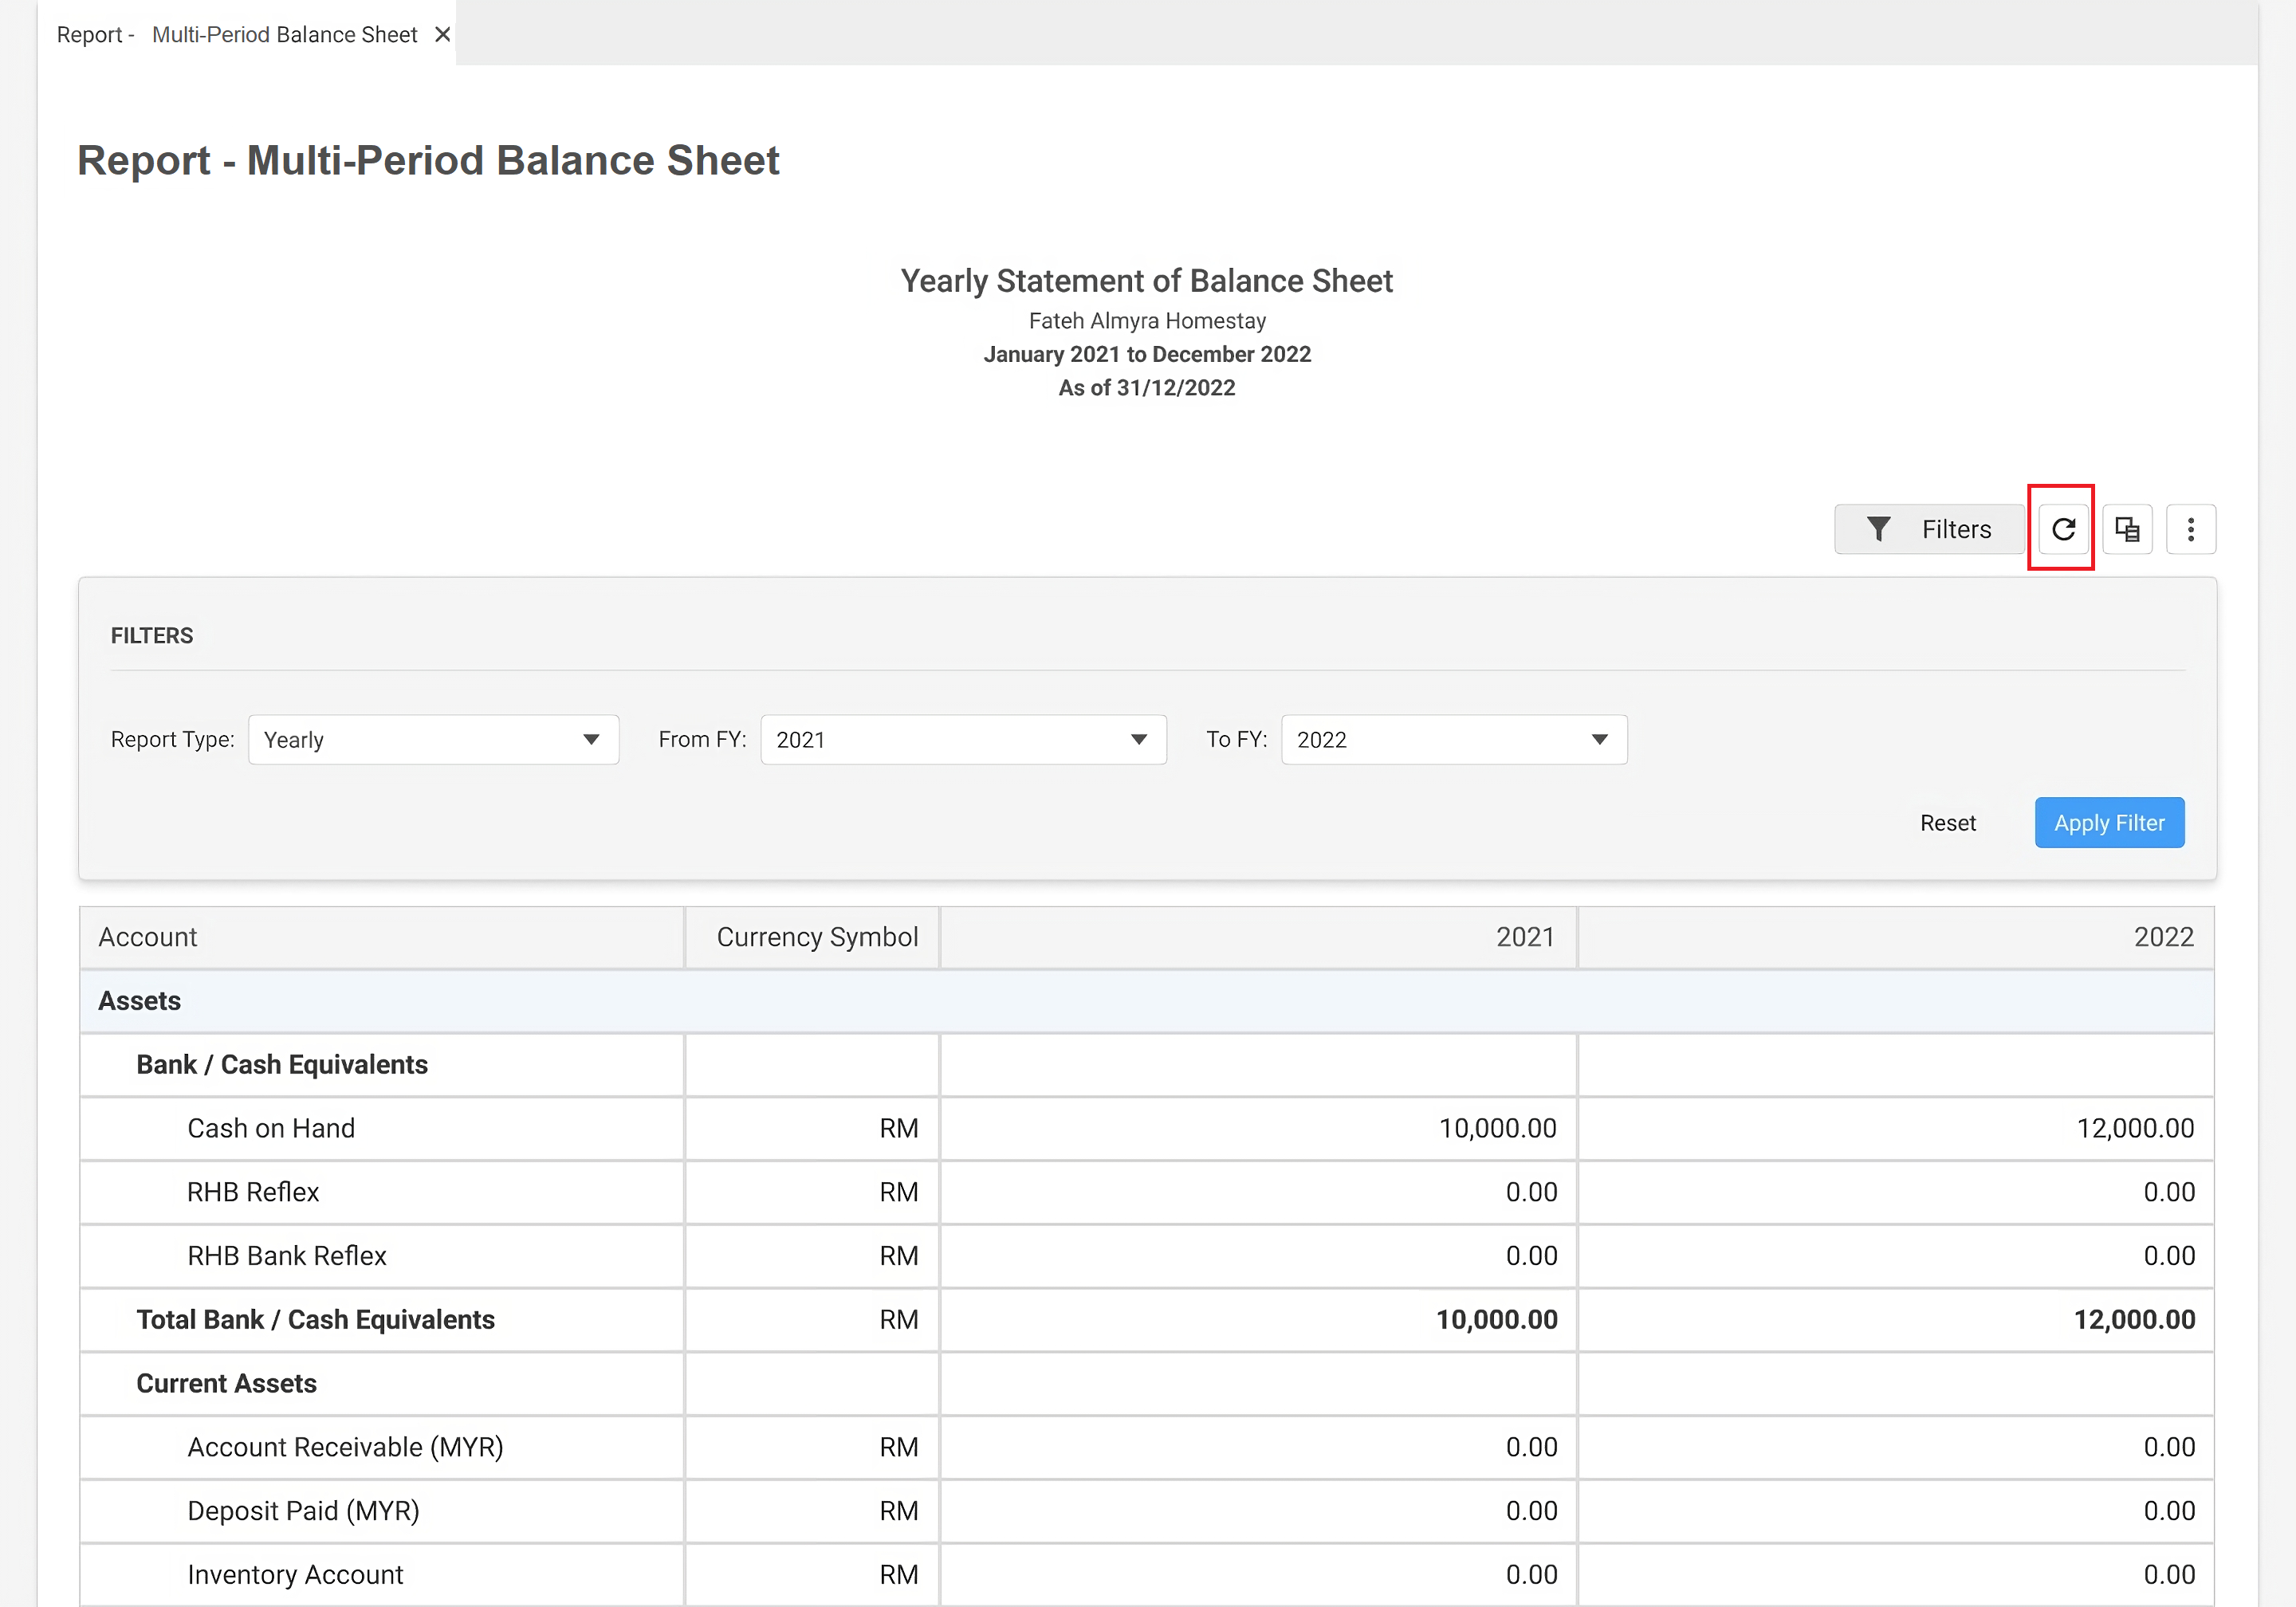Click the 2021 column header

click(1258, 937)
